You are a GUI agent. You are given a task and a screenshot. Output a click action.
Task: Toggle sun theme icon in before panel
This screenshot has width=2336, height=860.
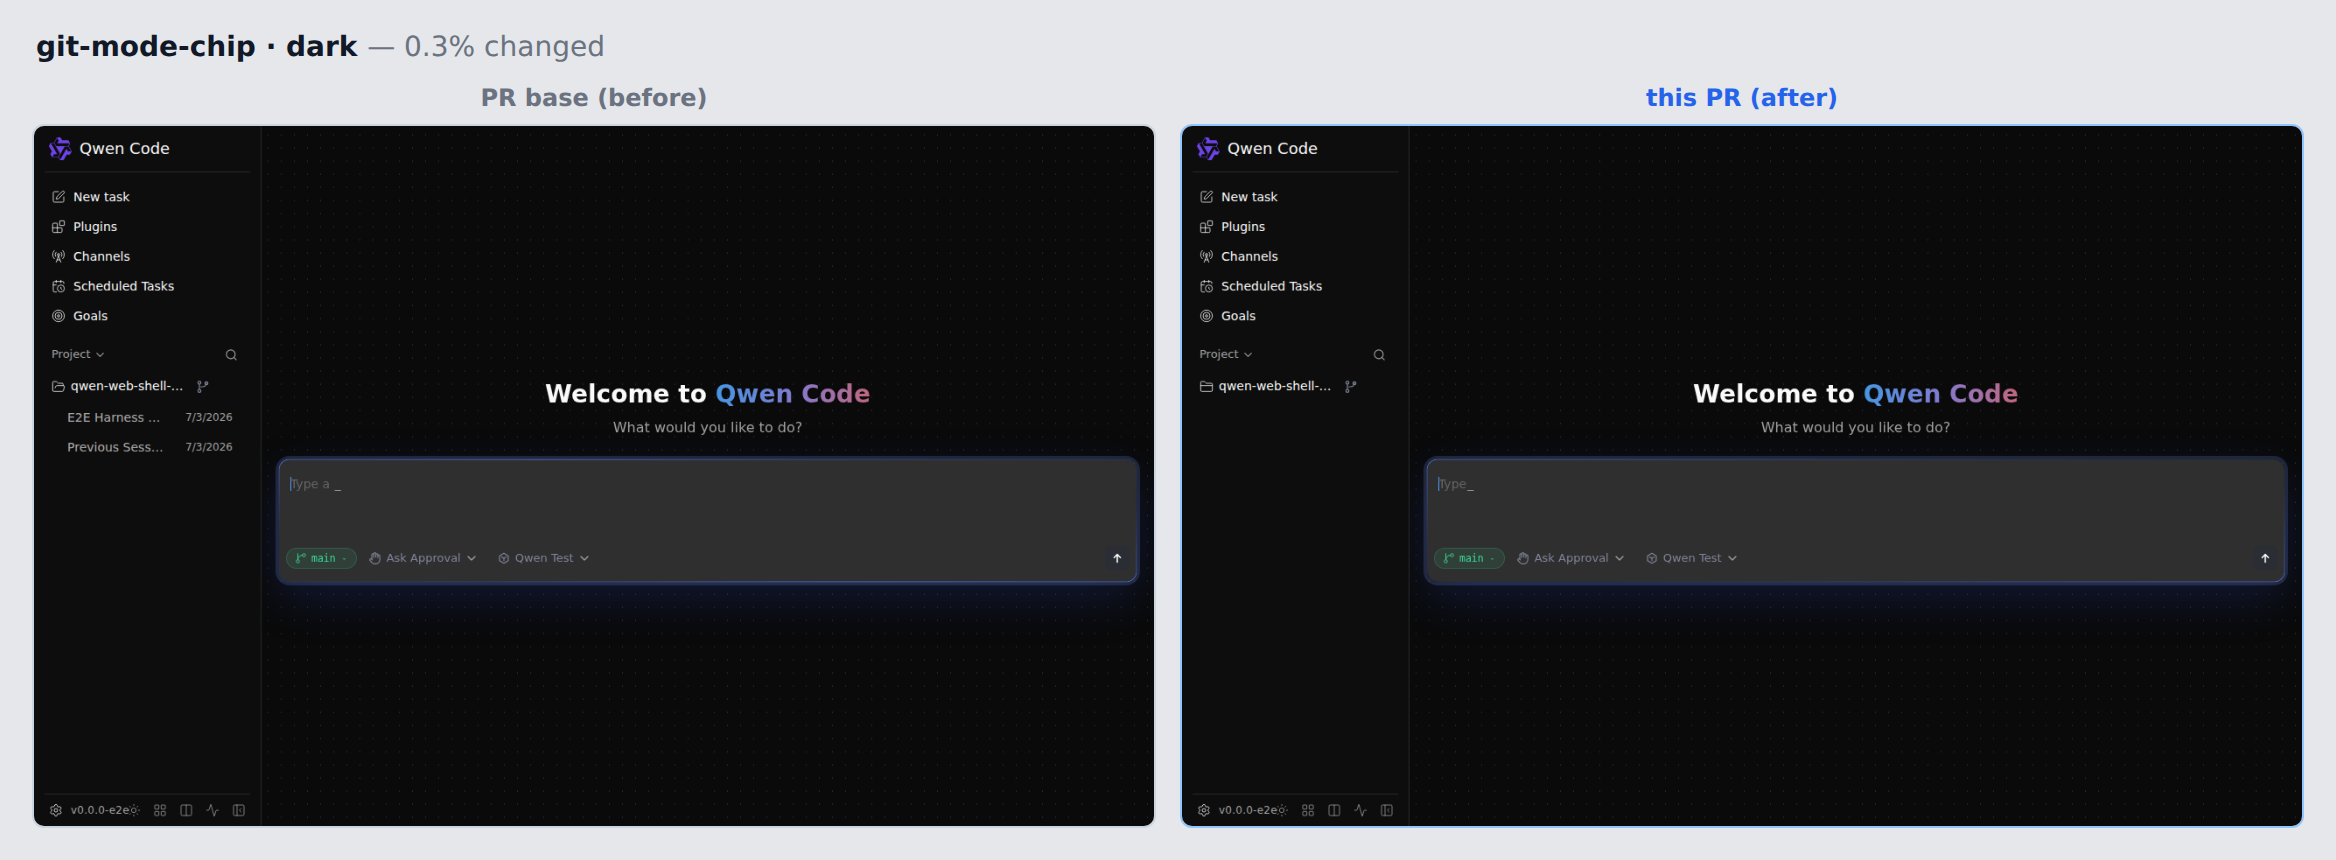coord(135,810)
